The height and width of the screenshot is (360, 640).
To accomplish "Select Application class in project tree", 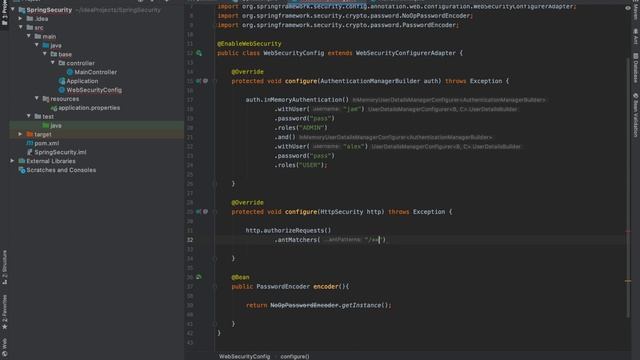I will click(x=82, y=81).
